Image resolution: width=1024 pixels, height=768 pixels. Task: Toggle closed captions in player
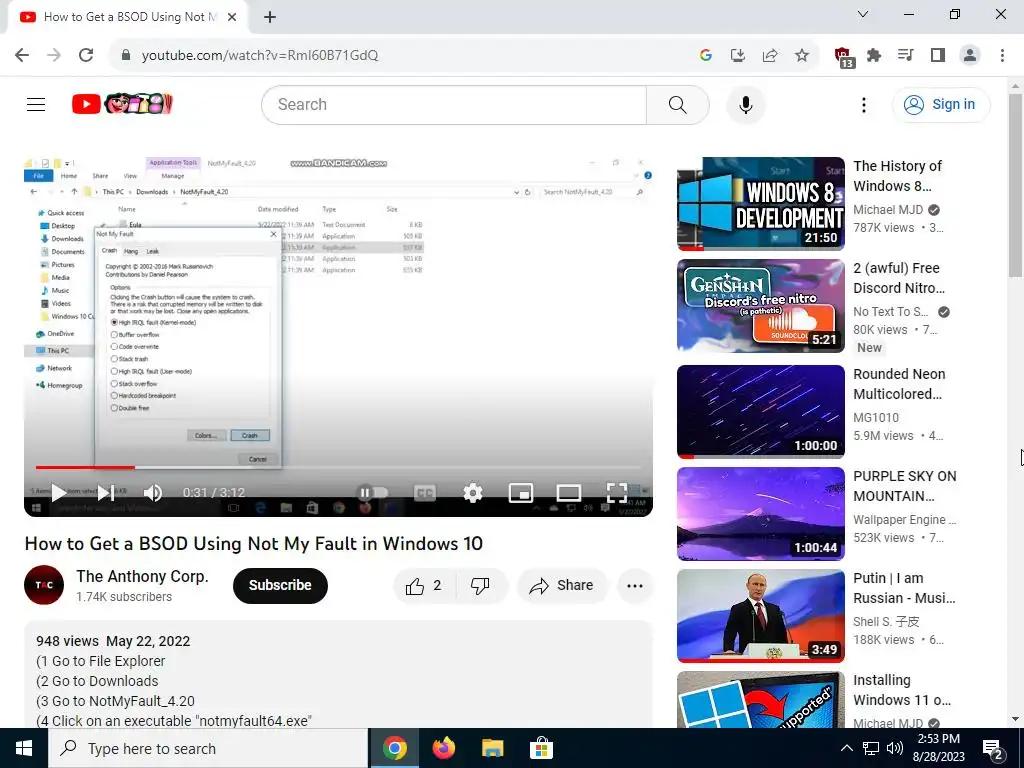pos(424,493)
